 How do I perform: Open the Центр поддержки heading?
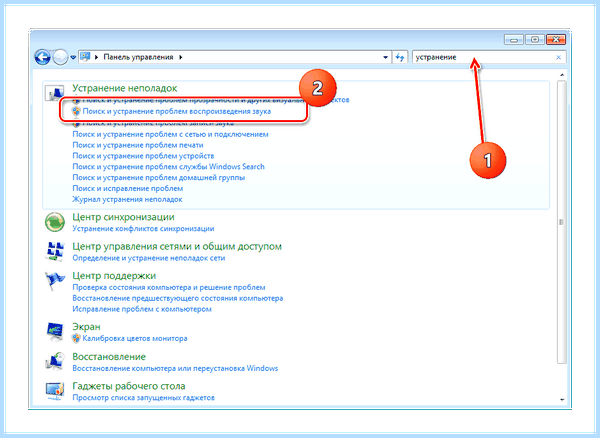point(114,276)
